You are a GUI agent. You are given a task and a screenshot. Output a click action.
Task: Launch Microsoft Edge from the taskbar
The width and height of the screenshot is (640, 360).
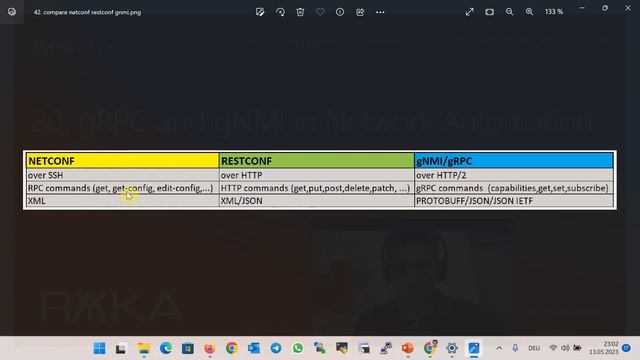pyautogui.click(x=165, y=348)
